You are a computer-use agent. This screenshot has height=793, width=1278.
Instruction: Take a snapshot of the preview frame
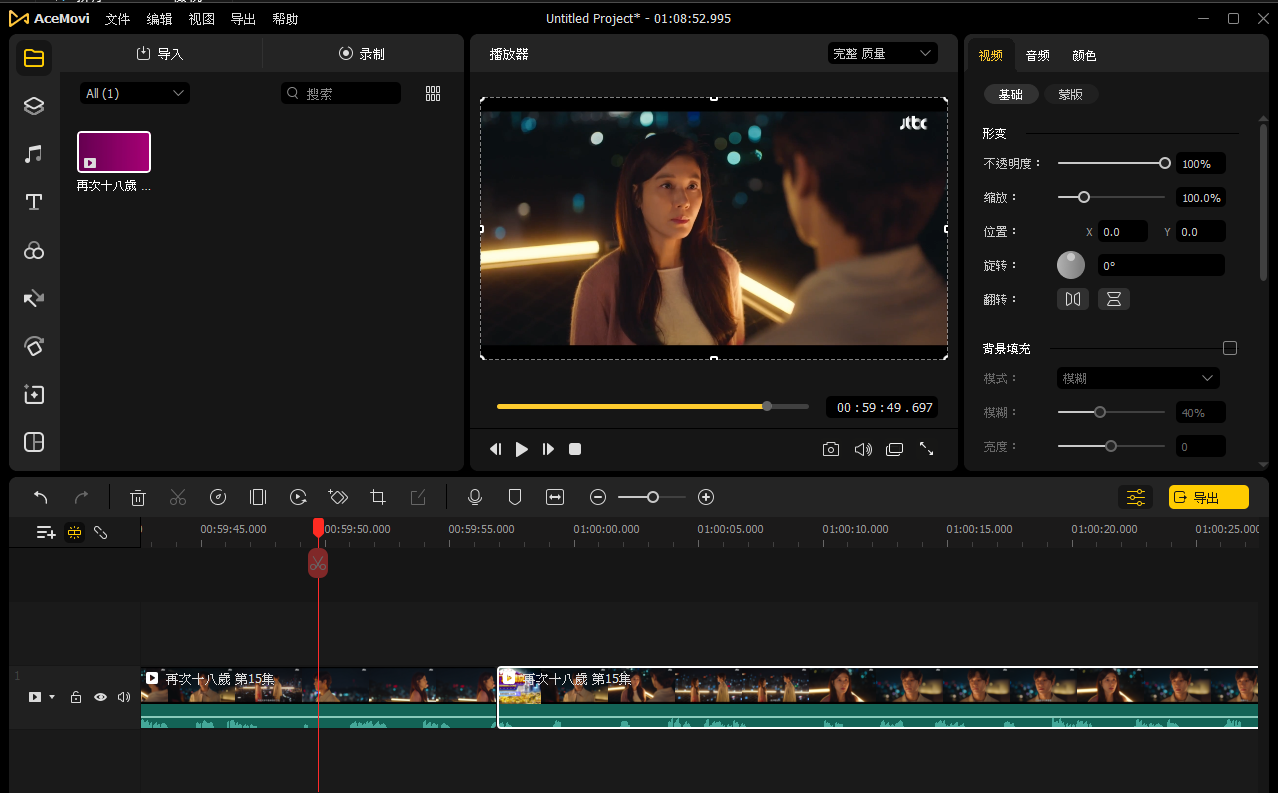click(831, 449)
